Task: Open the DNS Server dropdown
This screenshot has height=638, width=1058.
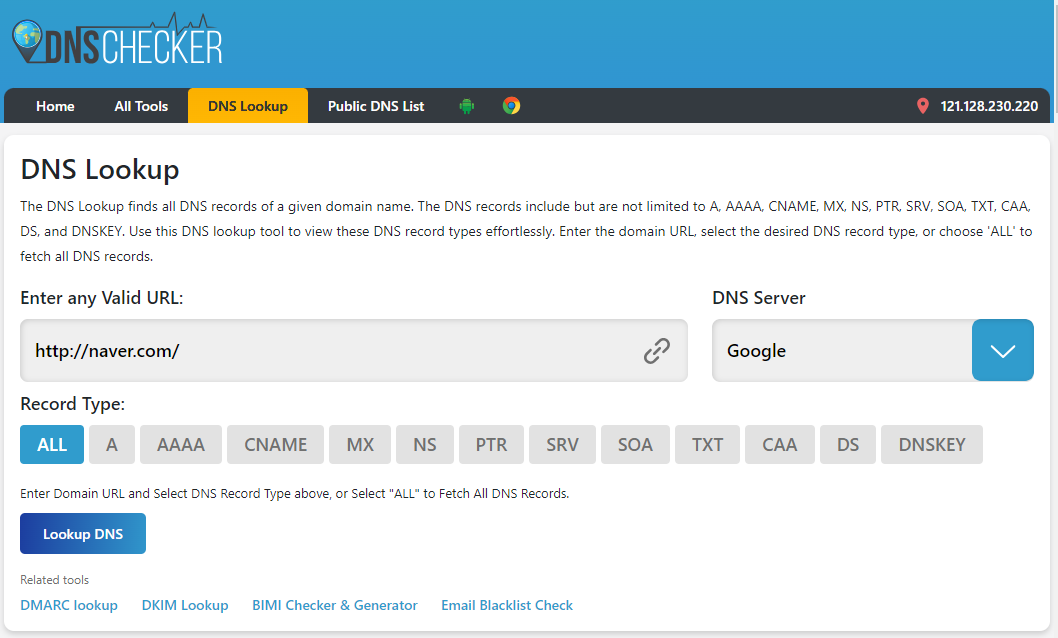Action: click(x=1002, y=350)
